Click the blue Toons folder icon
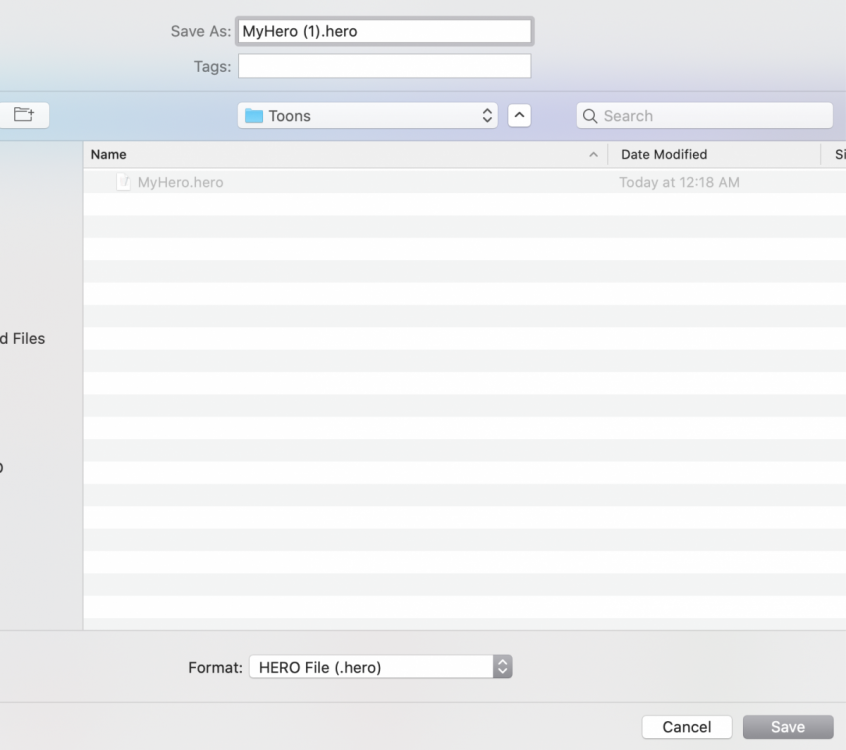The width and height of the screenshot is (846, 750). pos(254,116)
